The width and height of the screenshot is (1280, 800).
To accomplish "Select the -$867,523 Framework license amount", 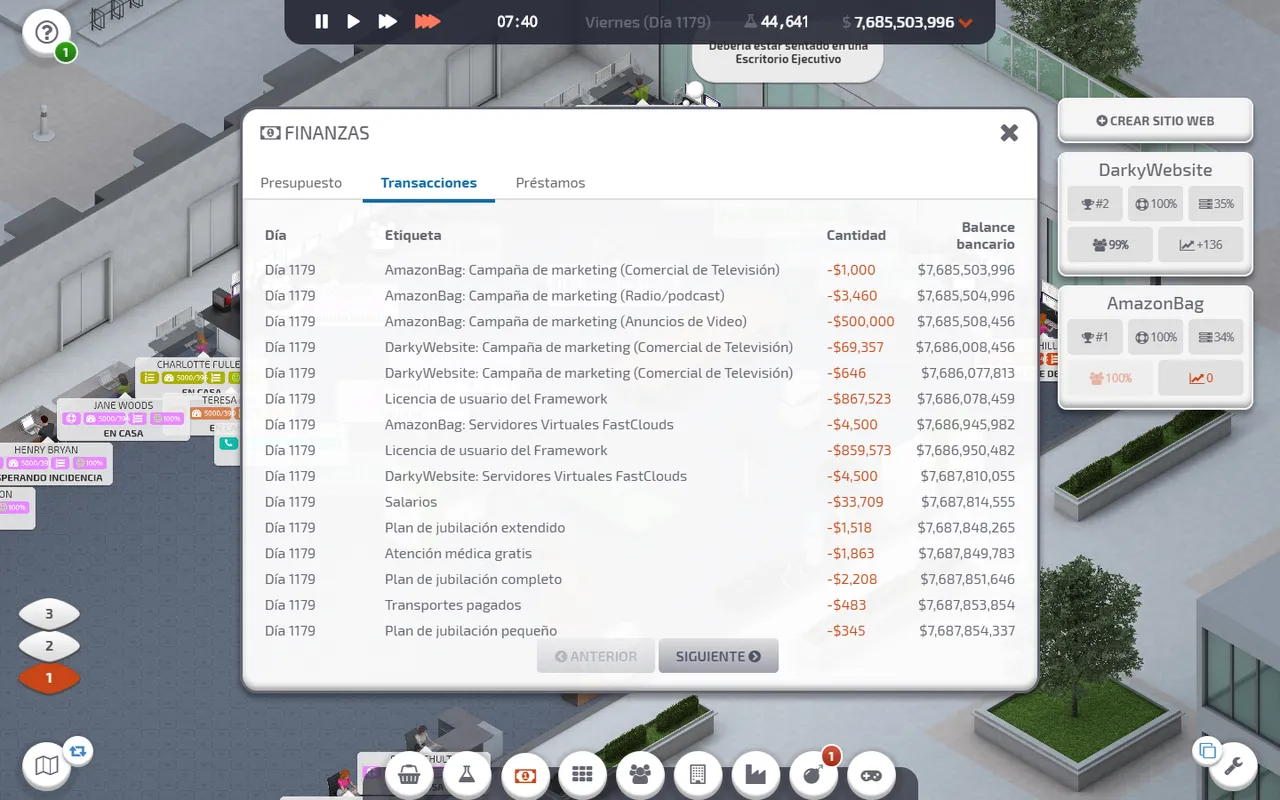I will pos(859,399).
